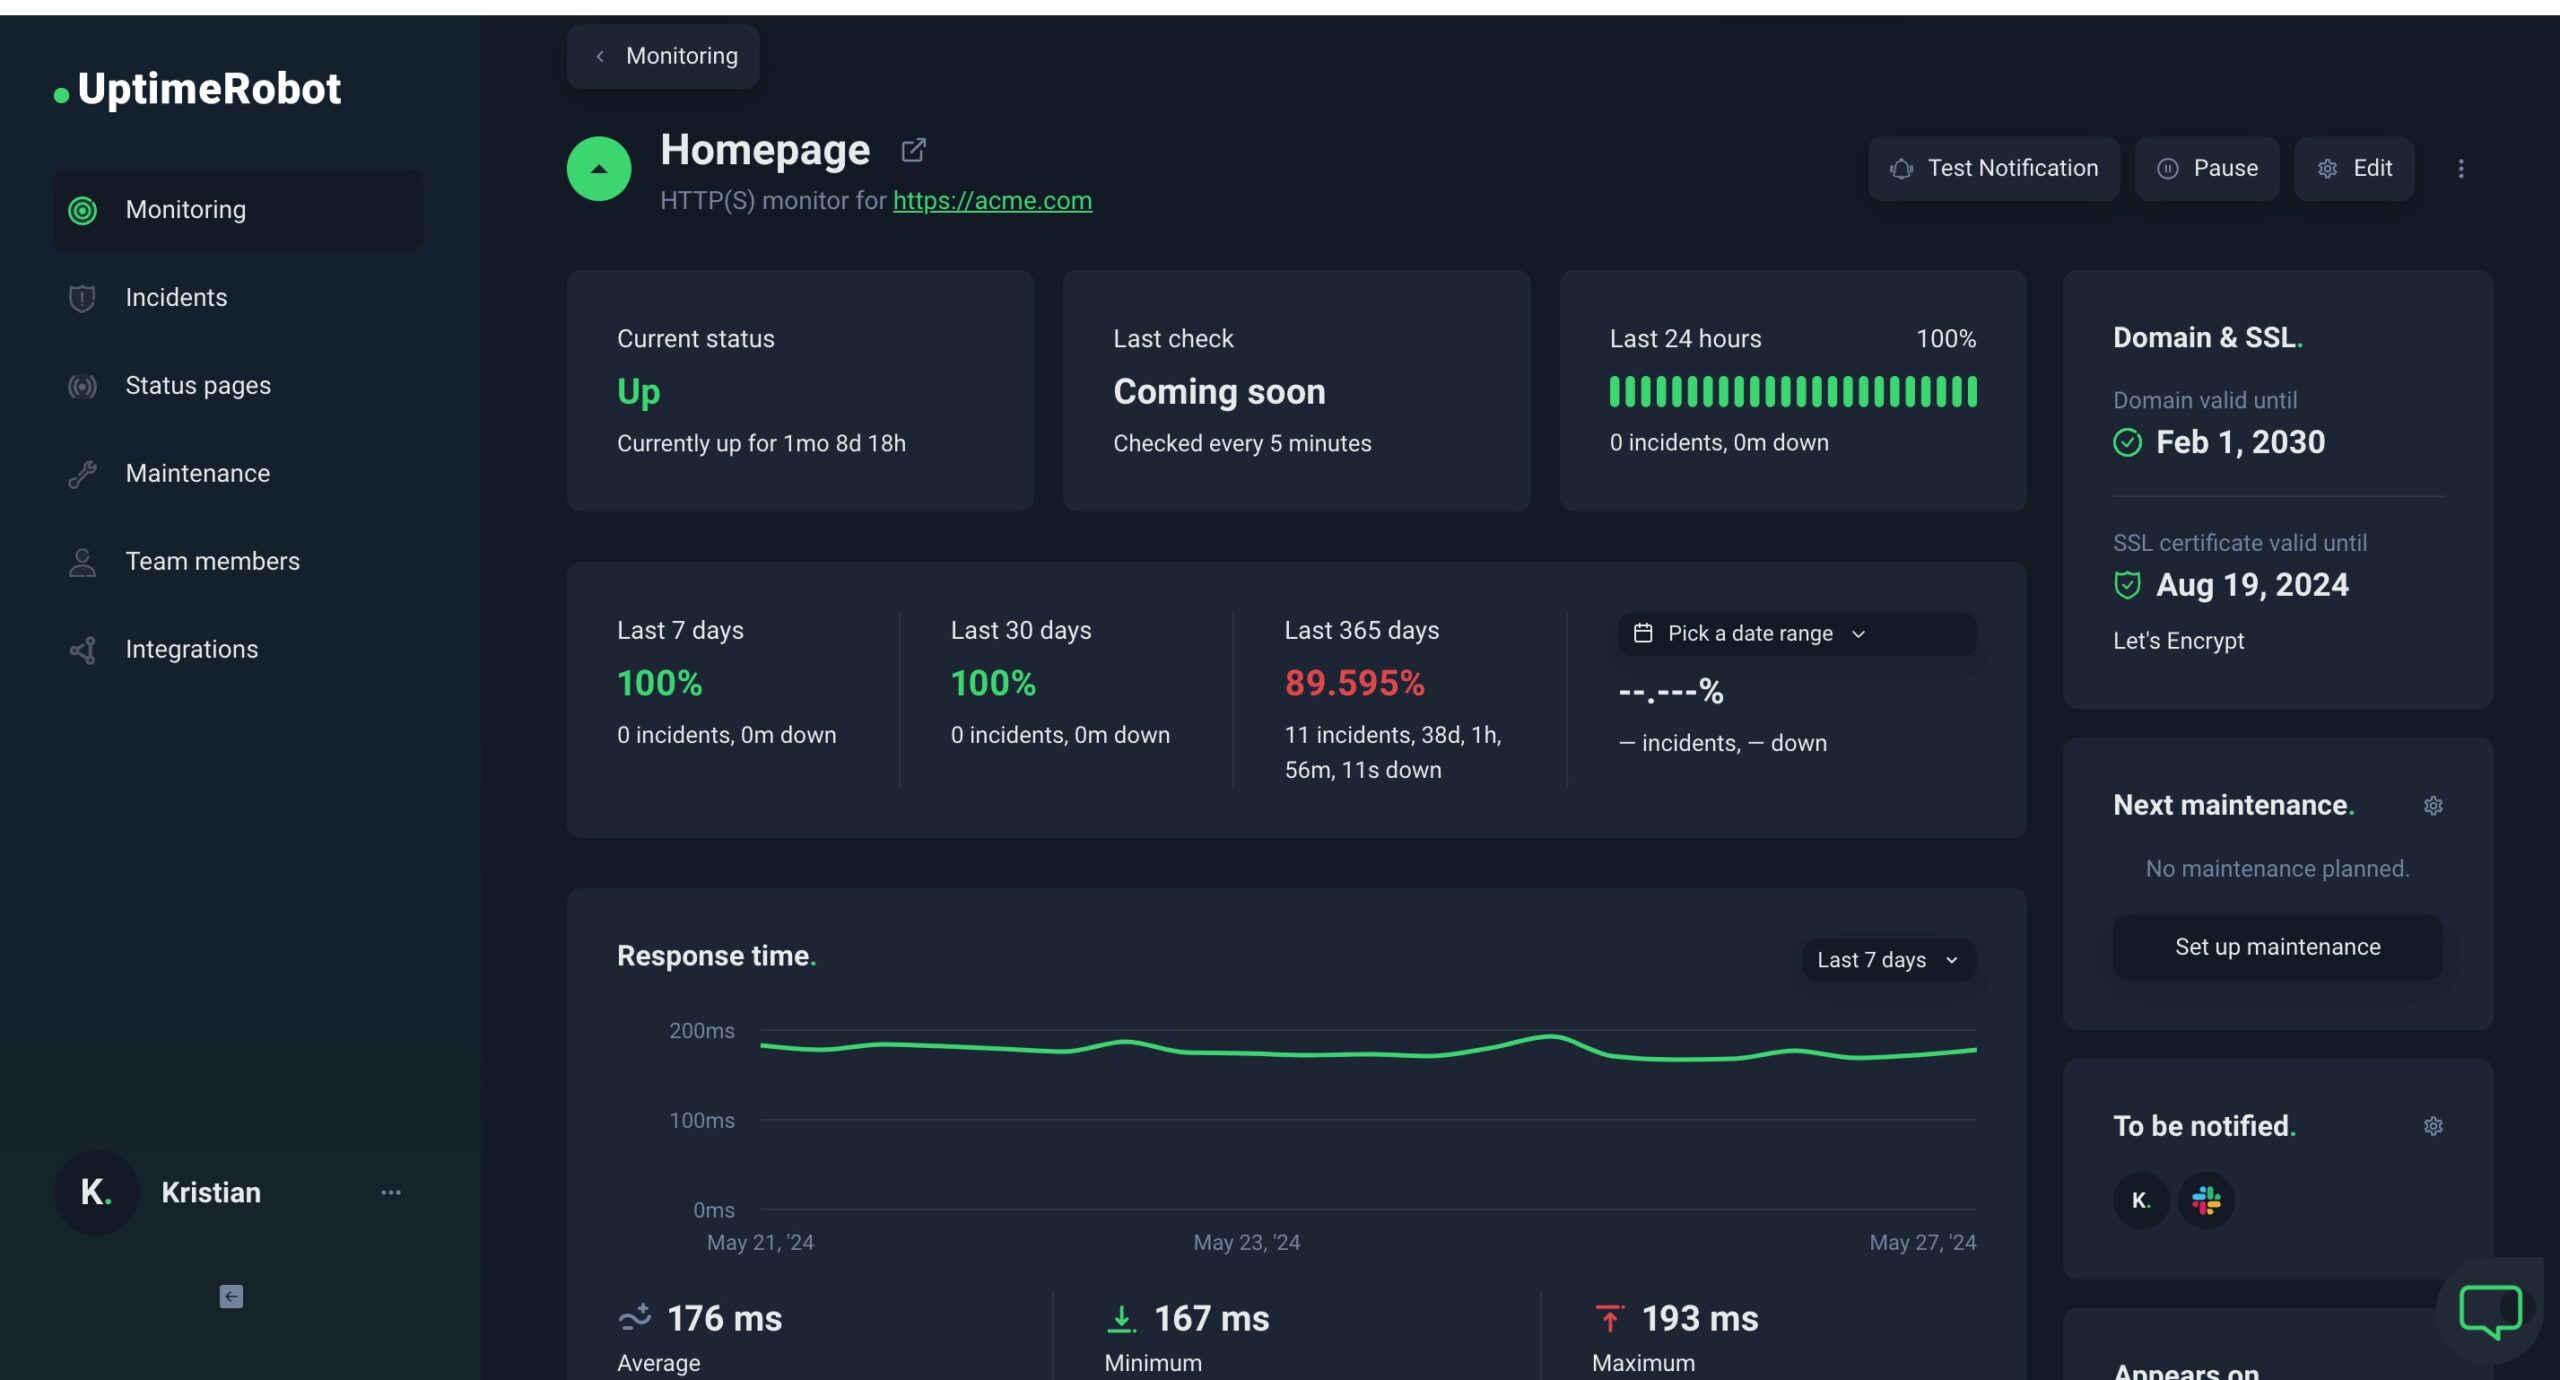Click the Maintenance wrench icon
2560x1380 pixels.
[x=82, y=474]
